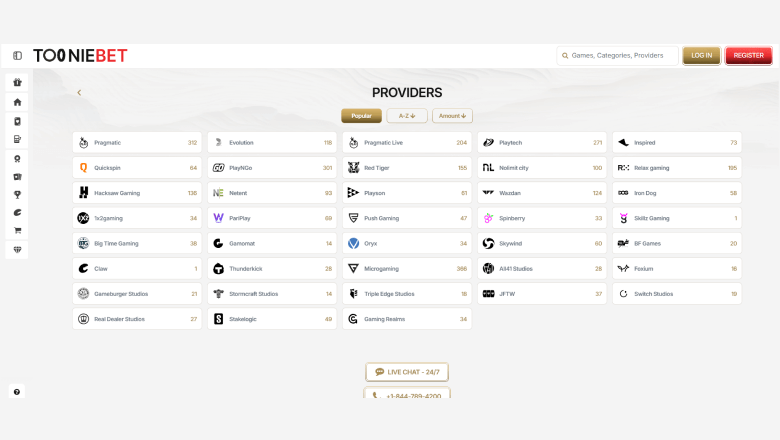Viewport: 780px width, 440px height.
Task: Select the Switch Studios provider
Action: pos(677,294)
